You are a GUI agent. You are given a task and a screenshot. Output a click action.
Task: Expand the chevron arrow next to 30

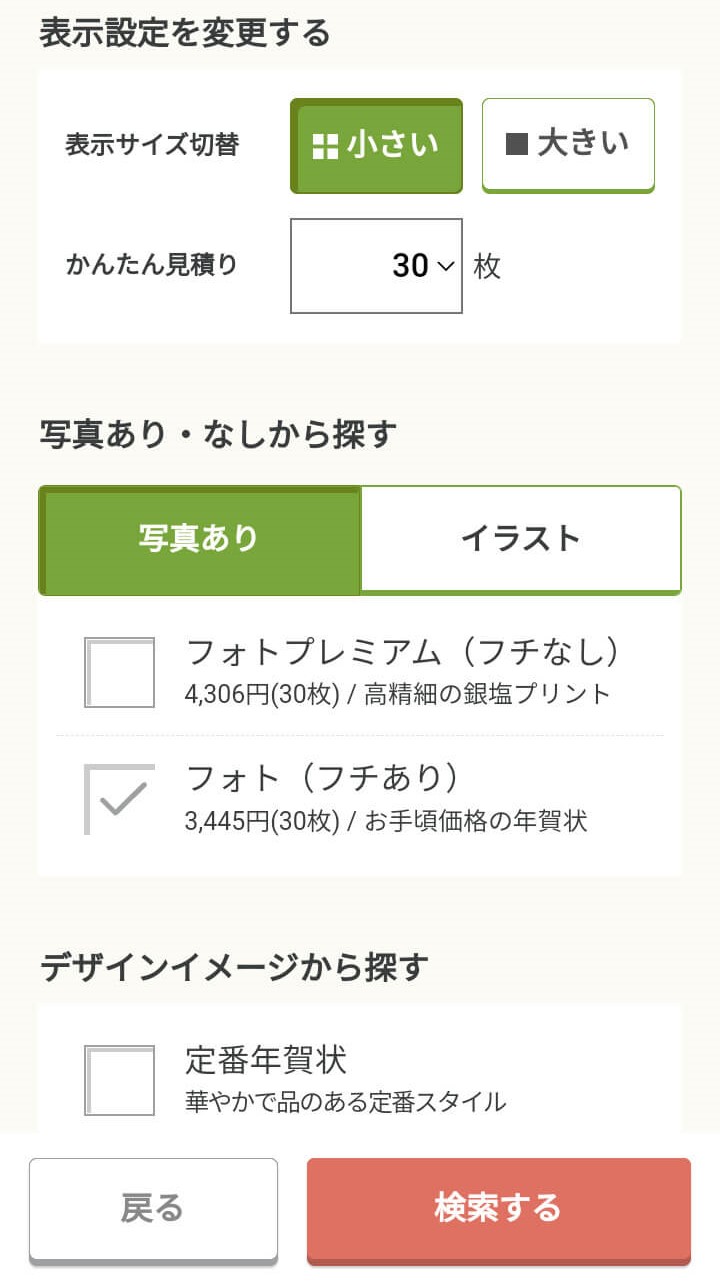coord(446,267)
